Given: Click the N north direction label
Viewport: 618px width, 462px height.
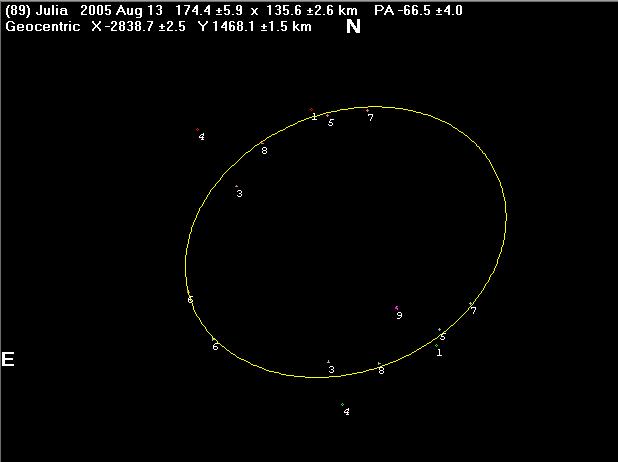Looking at the screenshot, I should coord(353,26).
